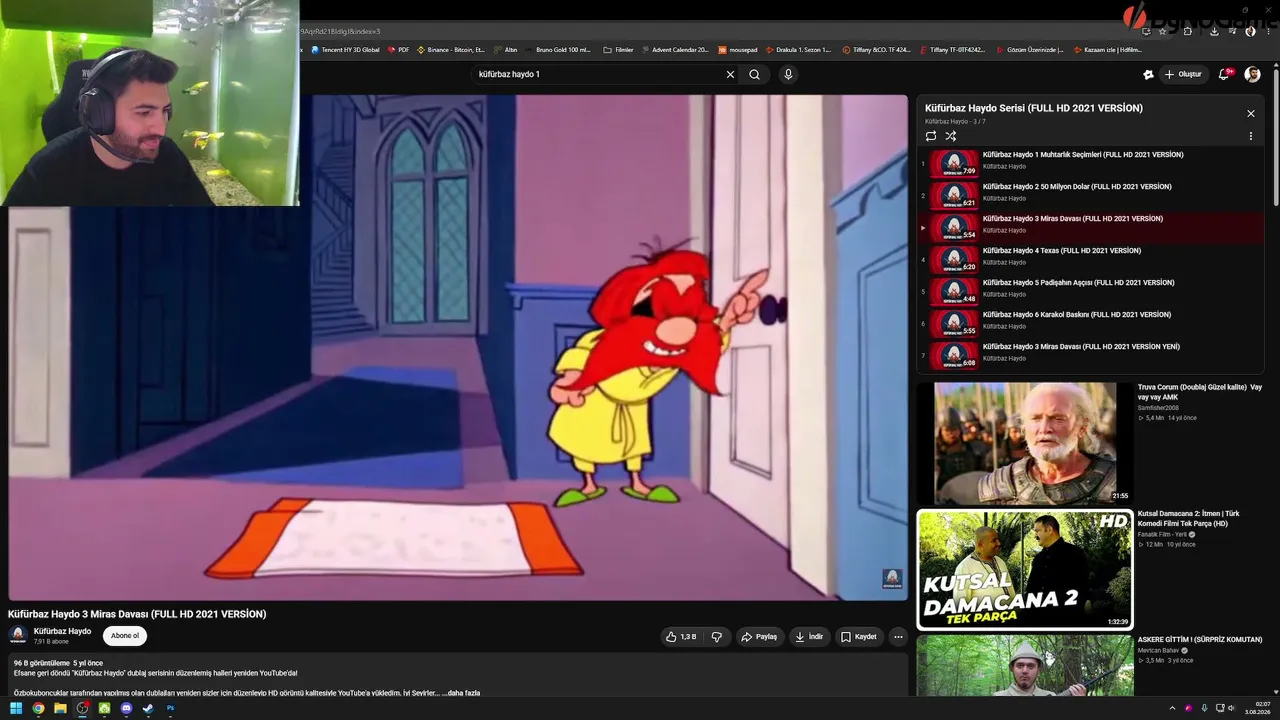Open the Kazaam izle bookmark
This screenshot has width=1280, height=720.
(1108, 49)
